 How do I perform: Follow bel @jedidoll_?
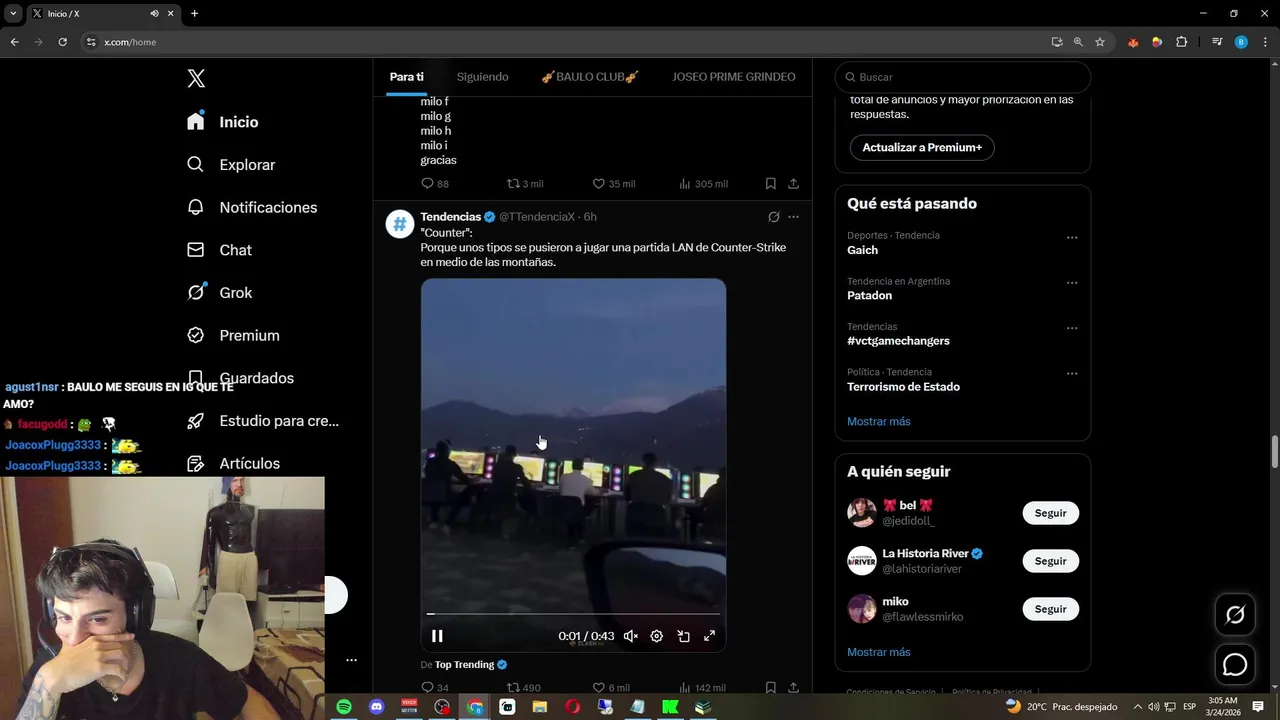1050,513
